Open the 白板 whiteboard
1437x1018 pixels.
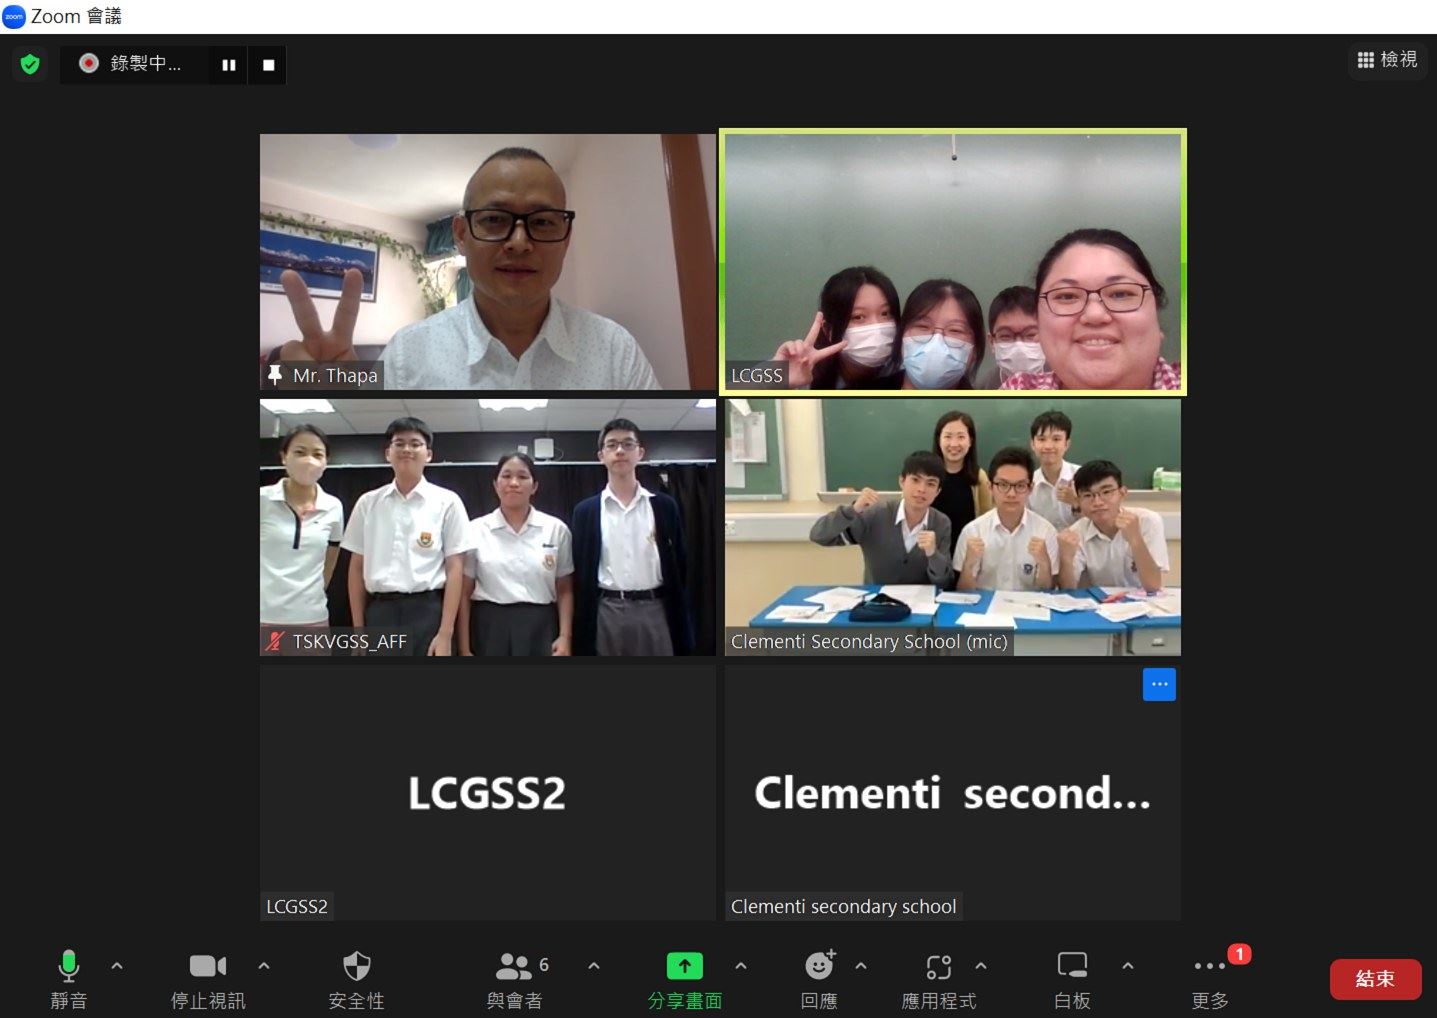pyautogui.click(x=1072, y=979)
